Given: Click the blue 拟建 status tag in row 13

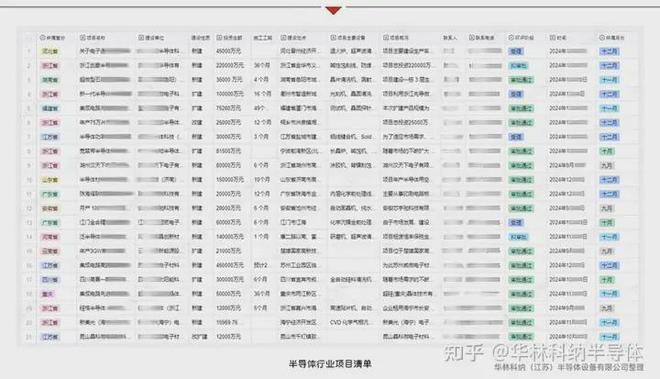Looking at the screenshot, I should (x=516, y=222).
